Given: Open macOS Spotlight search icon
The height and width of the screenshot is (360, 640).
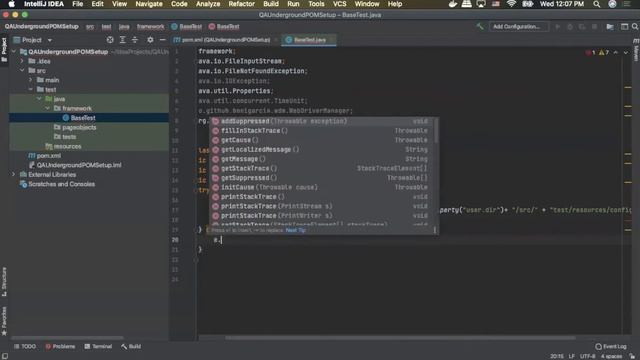Looking at the screenshot, I should (597, 4).
